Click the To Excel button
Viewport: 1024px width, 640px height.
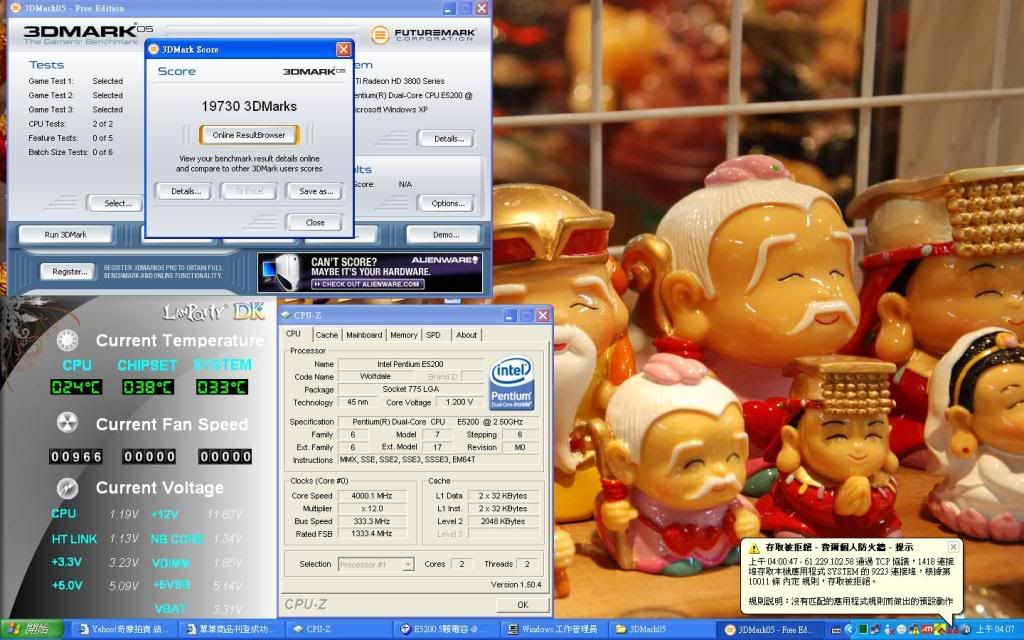pyautogui.click(x=249, y=191)
